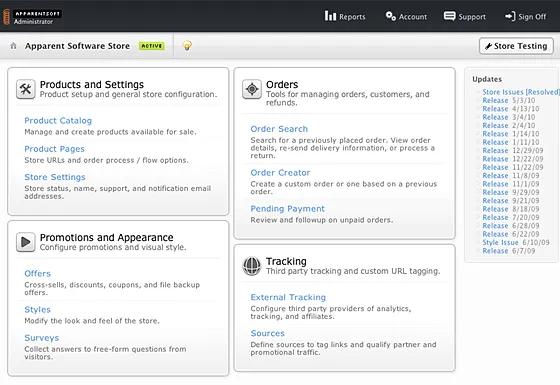Open Order Search link
The image size is (560, 385).
pyautogui.click(x=279, y=129)
